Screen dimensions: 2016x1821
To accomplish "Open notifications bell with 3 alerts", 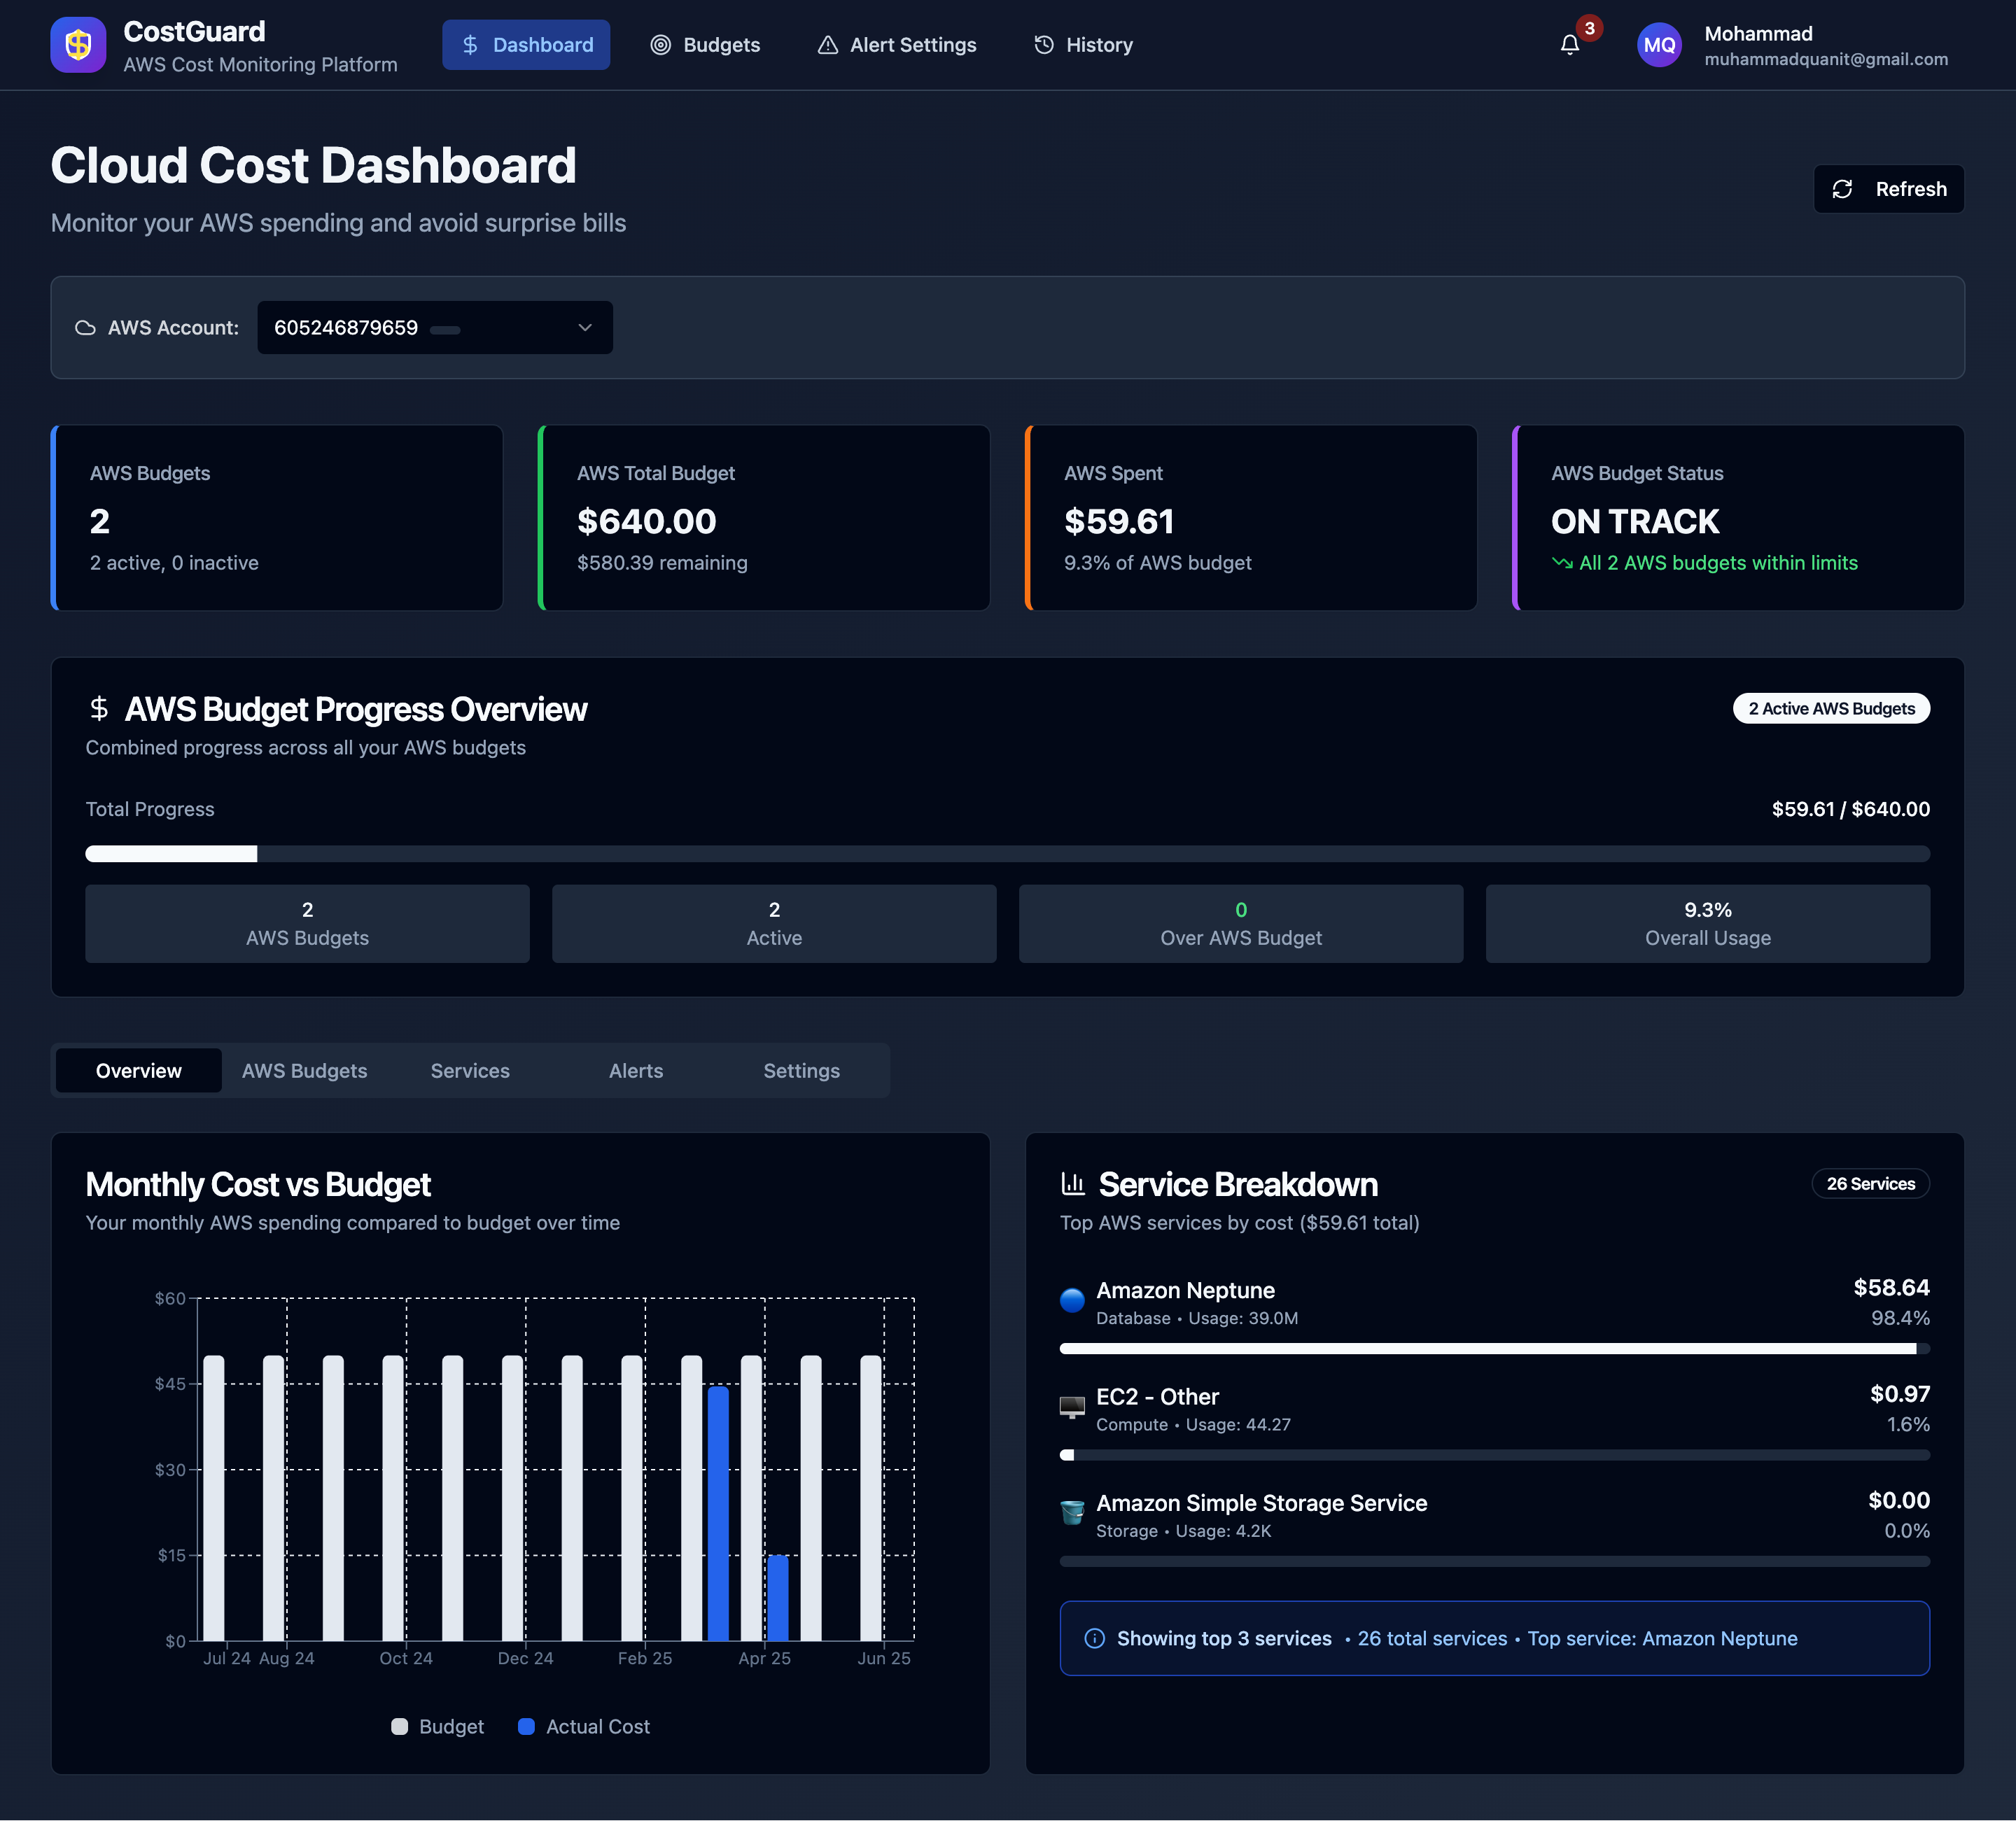I will pos(1569,45).
